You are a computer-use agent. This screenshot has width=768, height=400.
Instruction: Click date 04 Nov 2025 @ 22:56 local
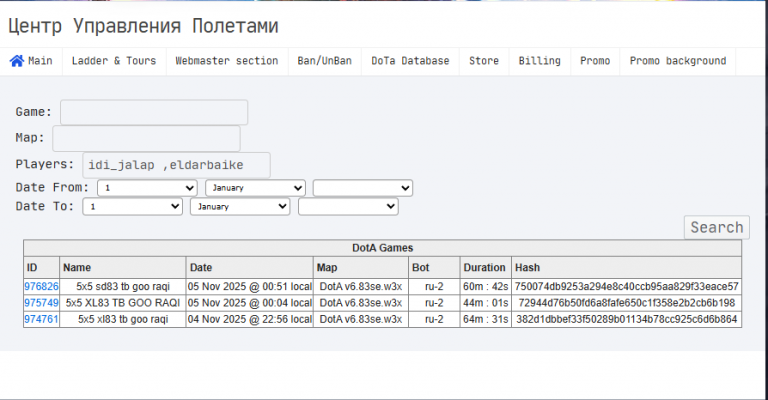click(250, 319)
